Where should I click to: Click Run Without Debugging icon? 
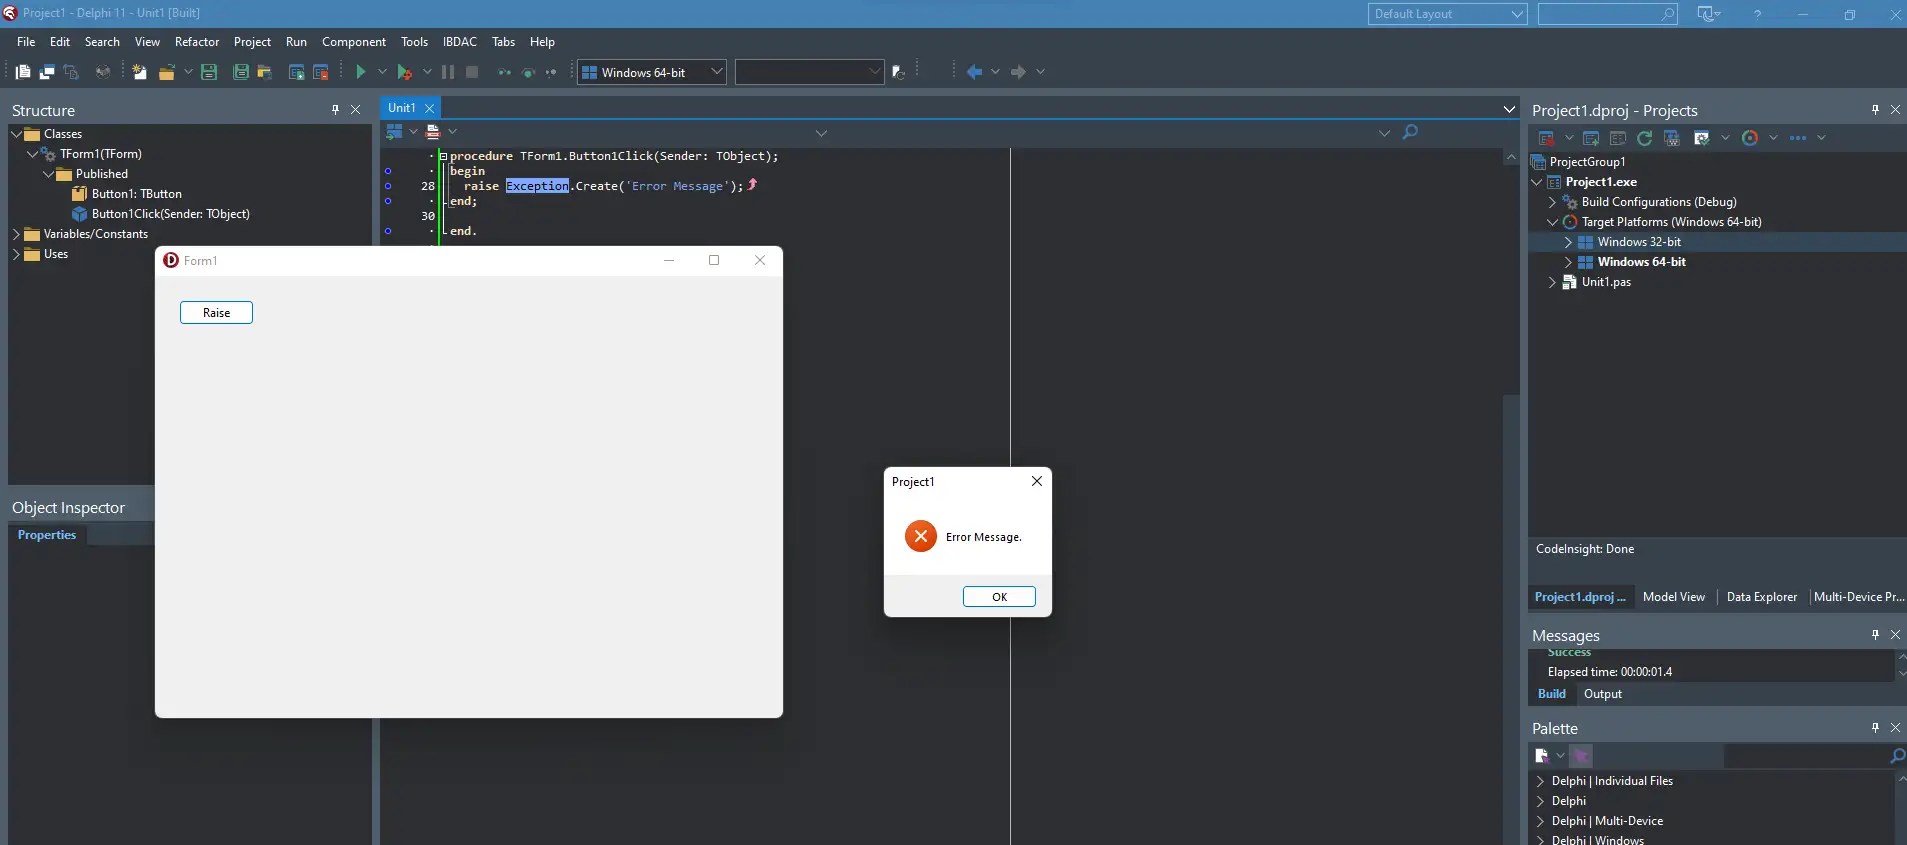[x=404, y=71]
